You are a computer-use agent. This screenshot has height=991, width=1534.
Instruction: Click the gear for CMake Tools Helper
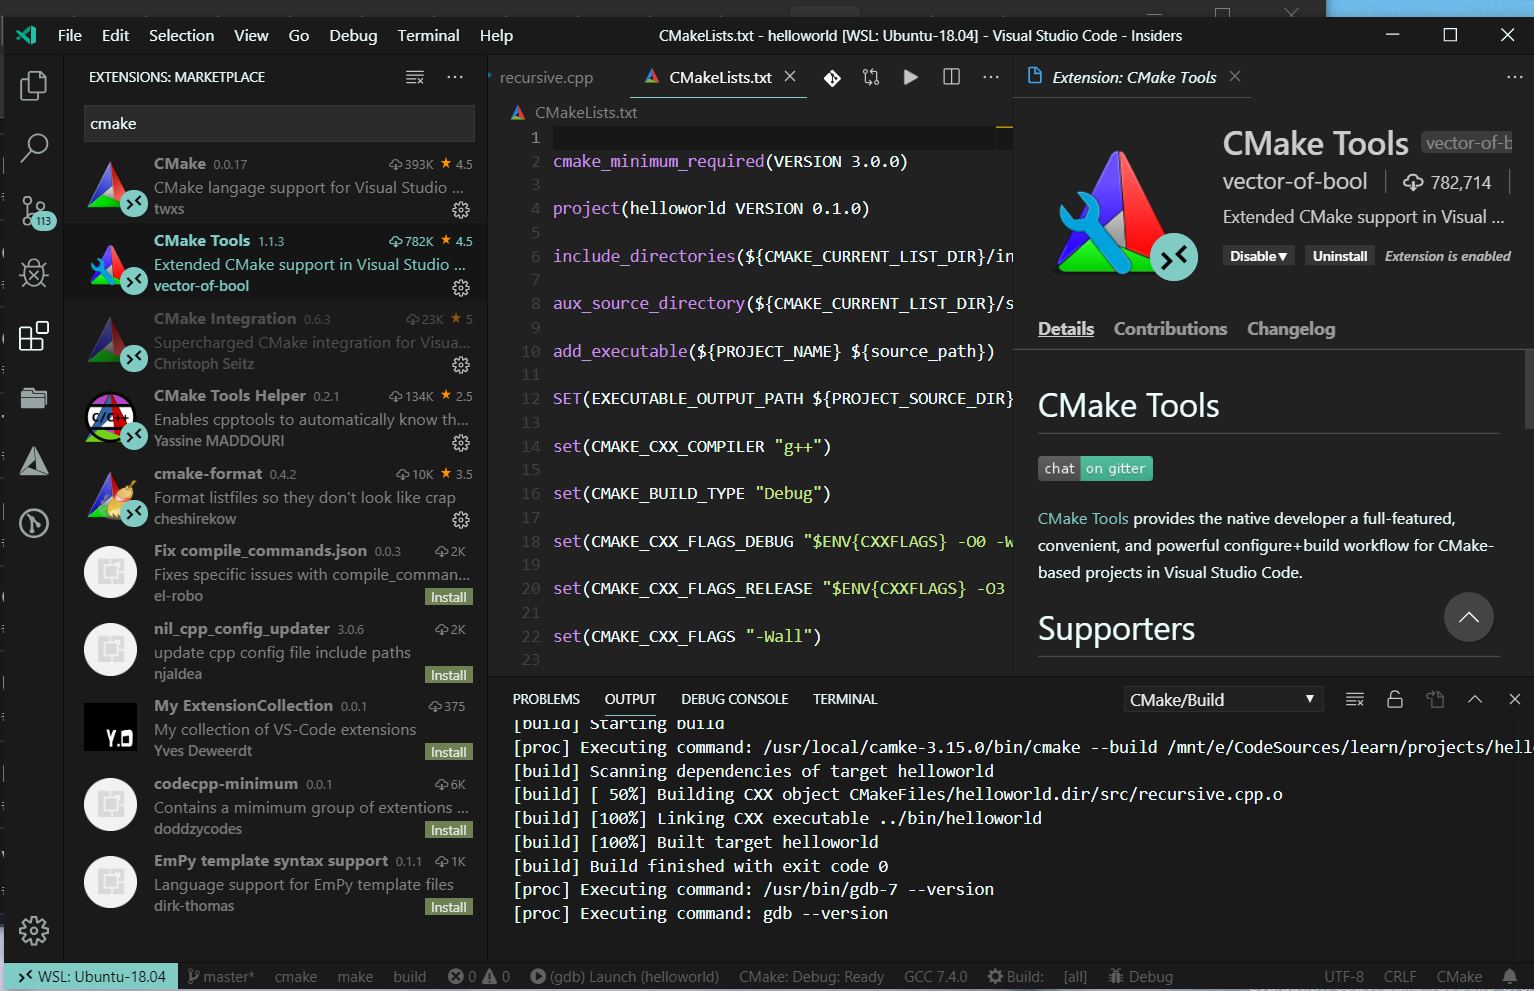coord(461,442)
